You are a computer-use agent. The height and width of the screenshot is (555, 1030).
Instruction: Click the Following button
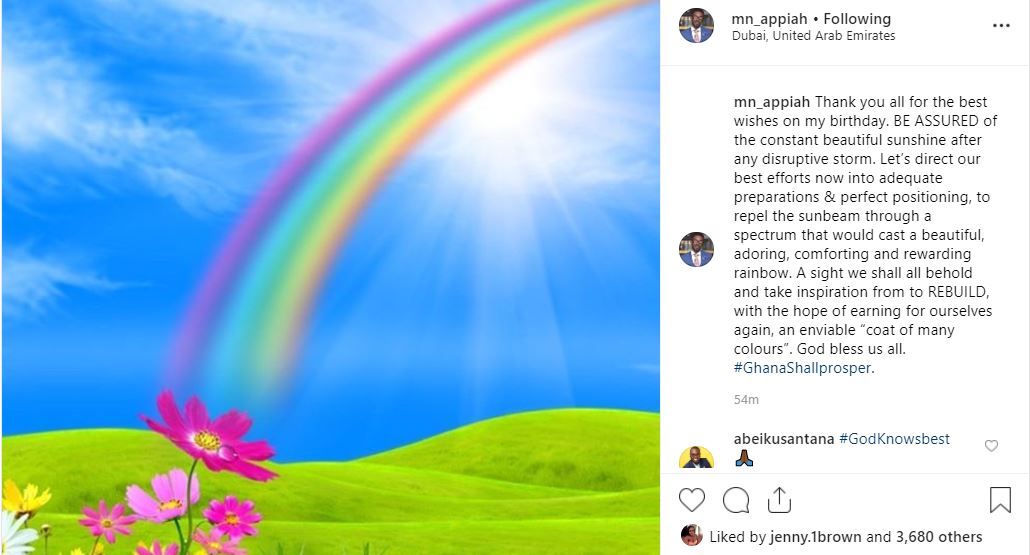pyautogui.click(x=857, y=19)
